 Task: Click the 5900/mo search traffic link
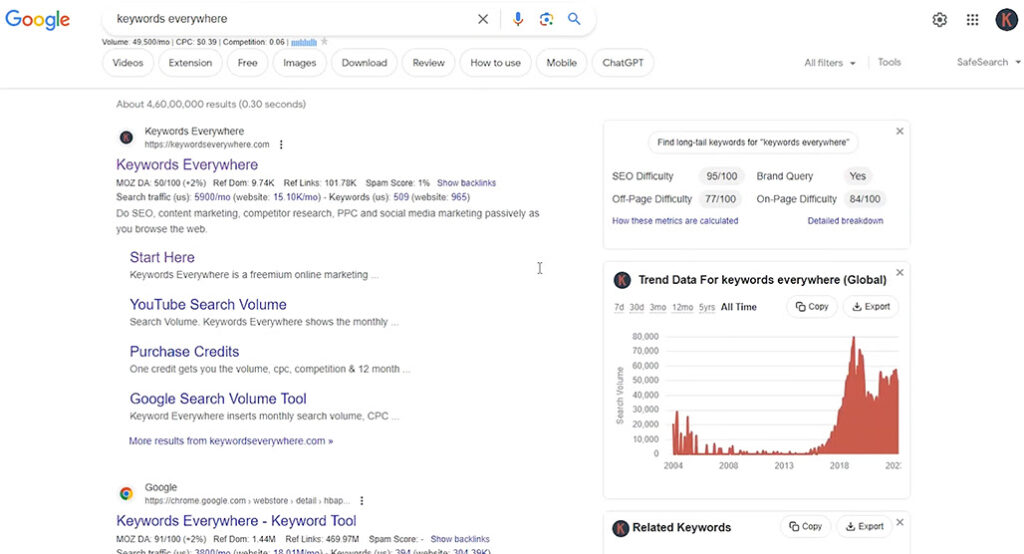click(212, 197)
